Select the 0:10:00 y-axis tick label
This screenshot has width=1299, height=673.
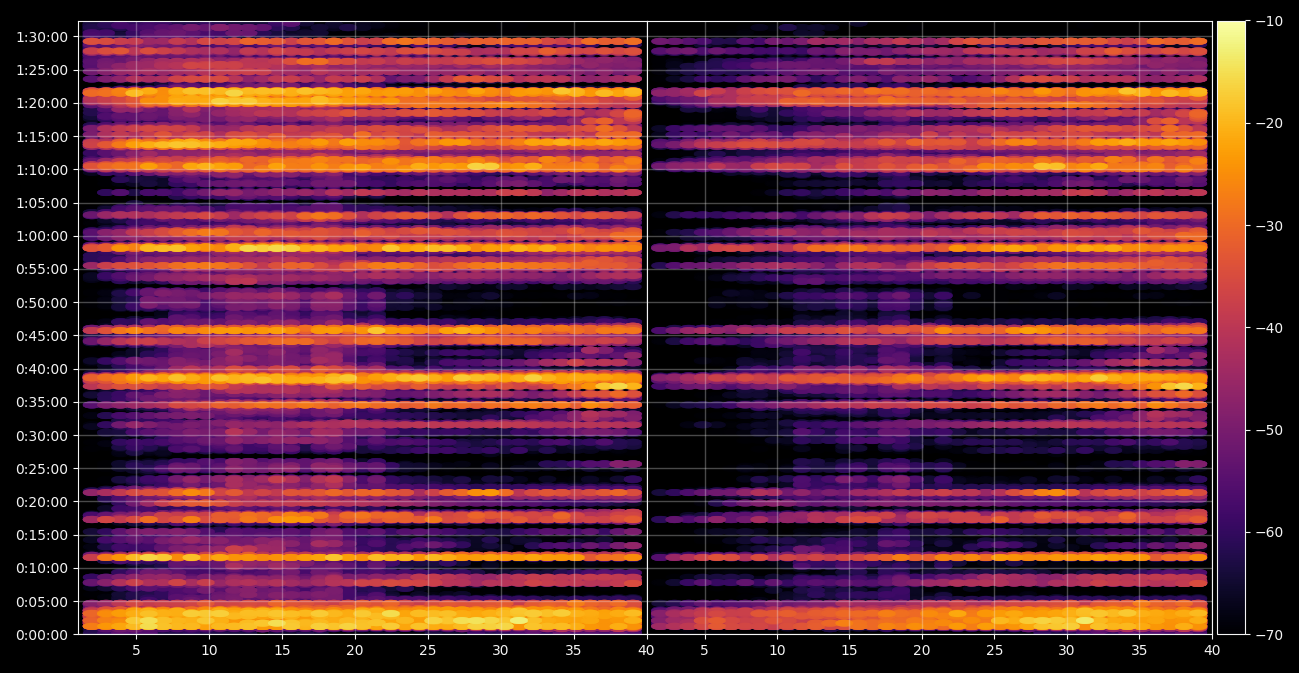click(x=43, y=568)
